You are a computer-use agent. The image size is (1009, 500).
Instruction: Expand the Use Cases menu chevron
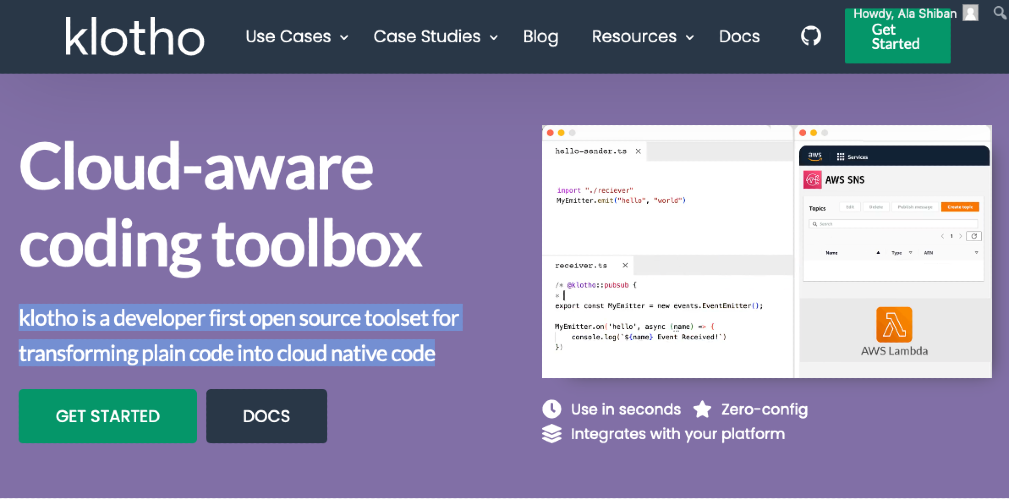[344, 37]
